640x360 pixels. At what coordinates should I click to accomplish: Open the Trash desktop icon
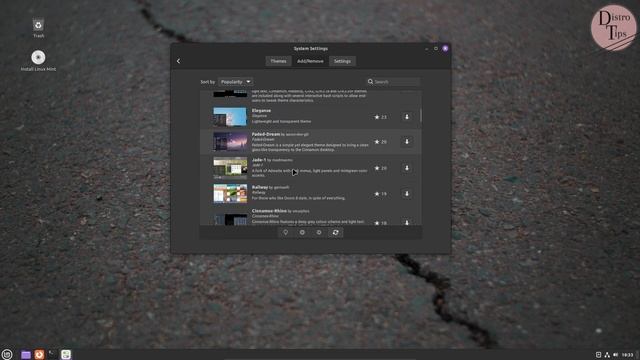pos(38,28)
